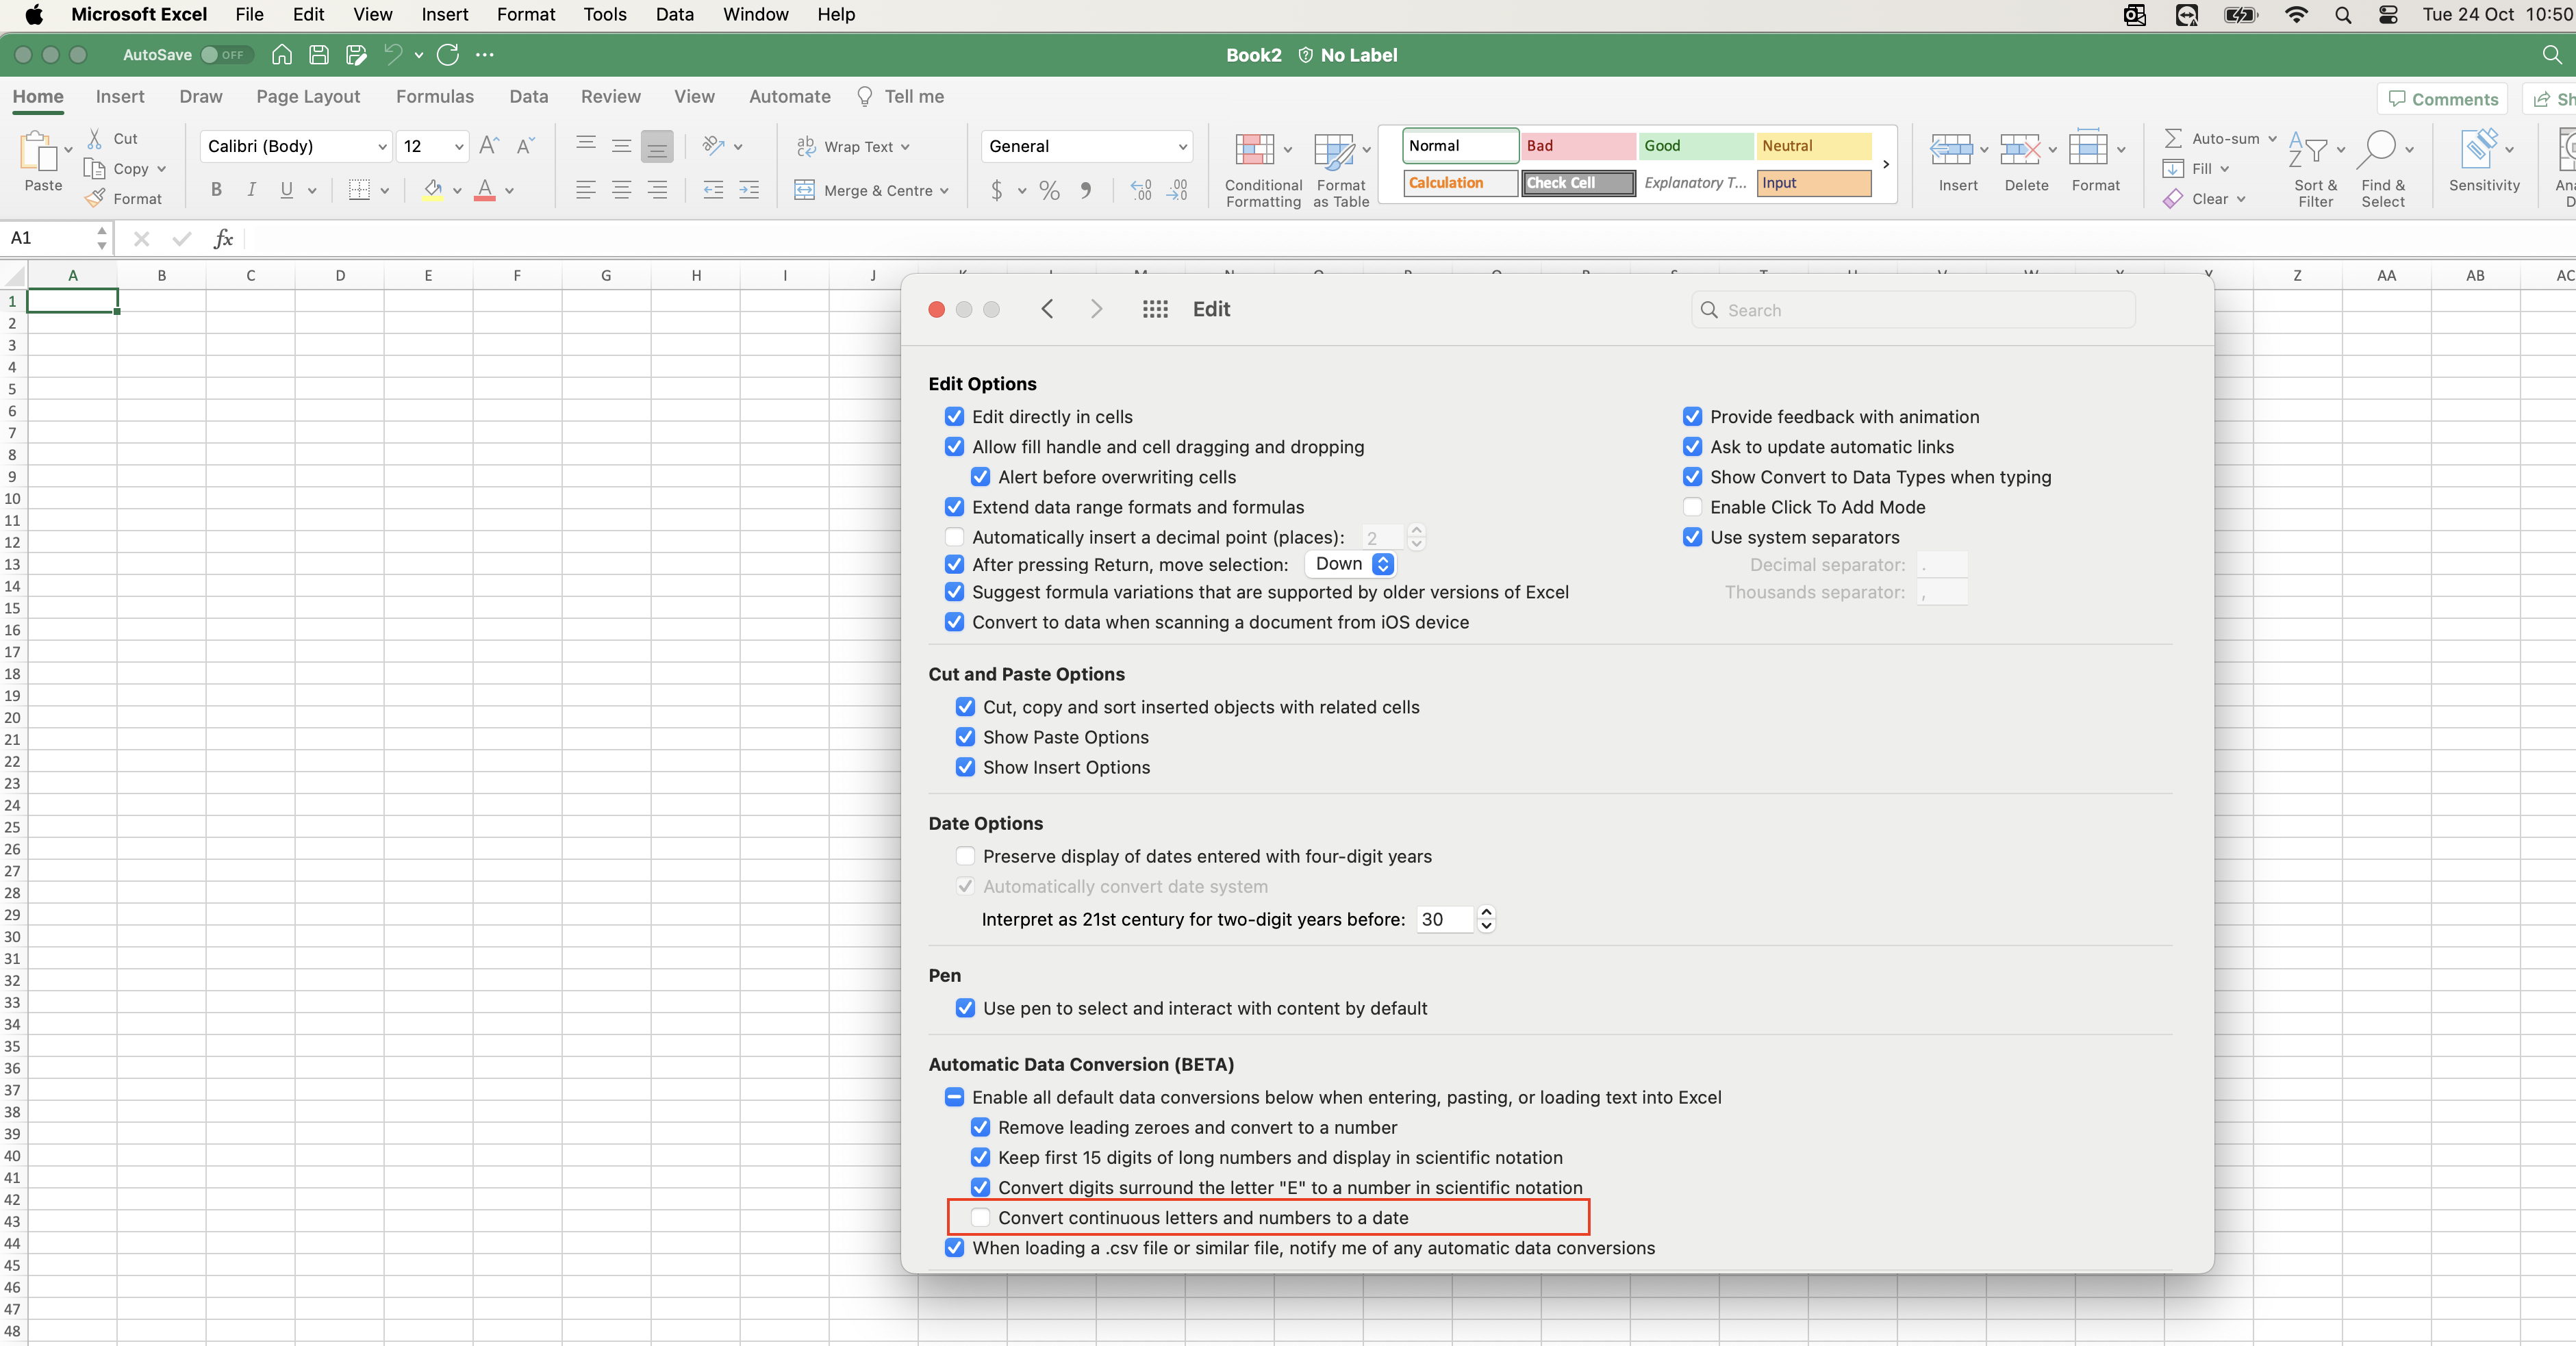Click the preferences Search field

[x=1913, y=310]
